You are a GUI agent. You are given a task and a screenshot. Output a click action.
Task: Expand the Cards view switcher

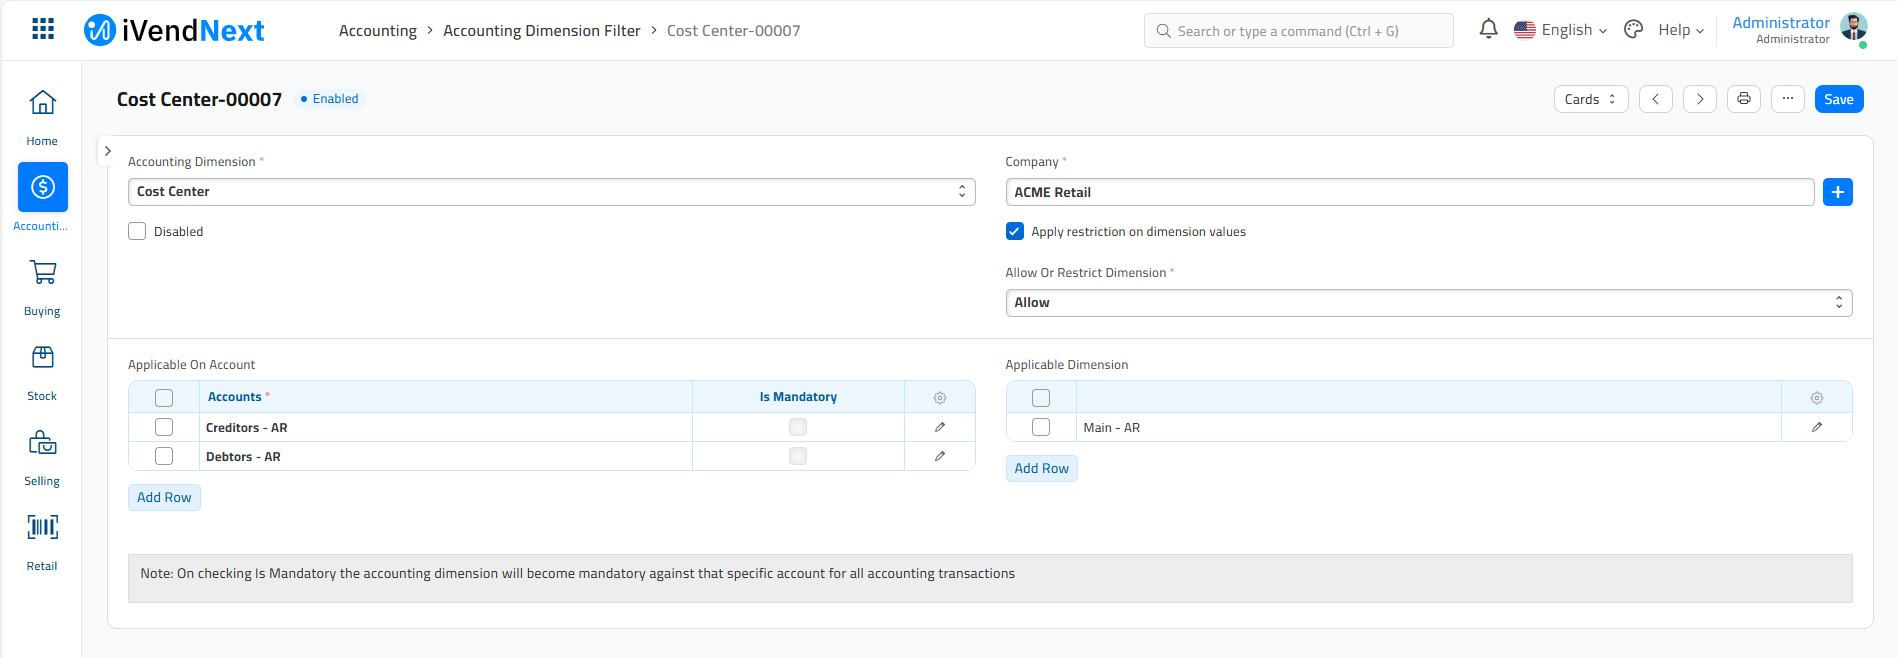(1590, 99)
